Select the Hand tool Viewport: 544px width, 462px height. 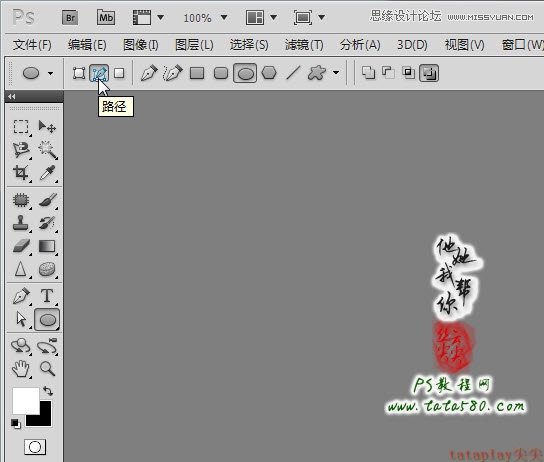[x=21, y=369]
